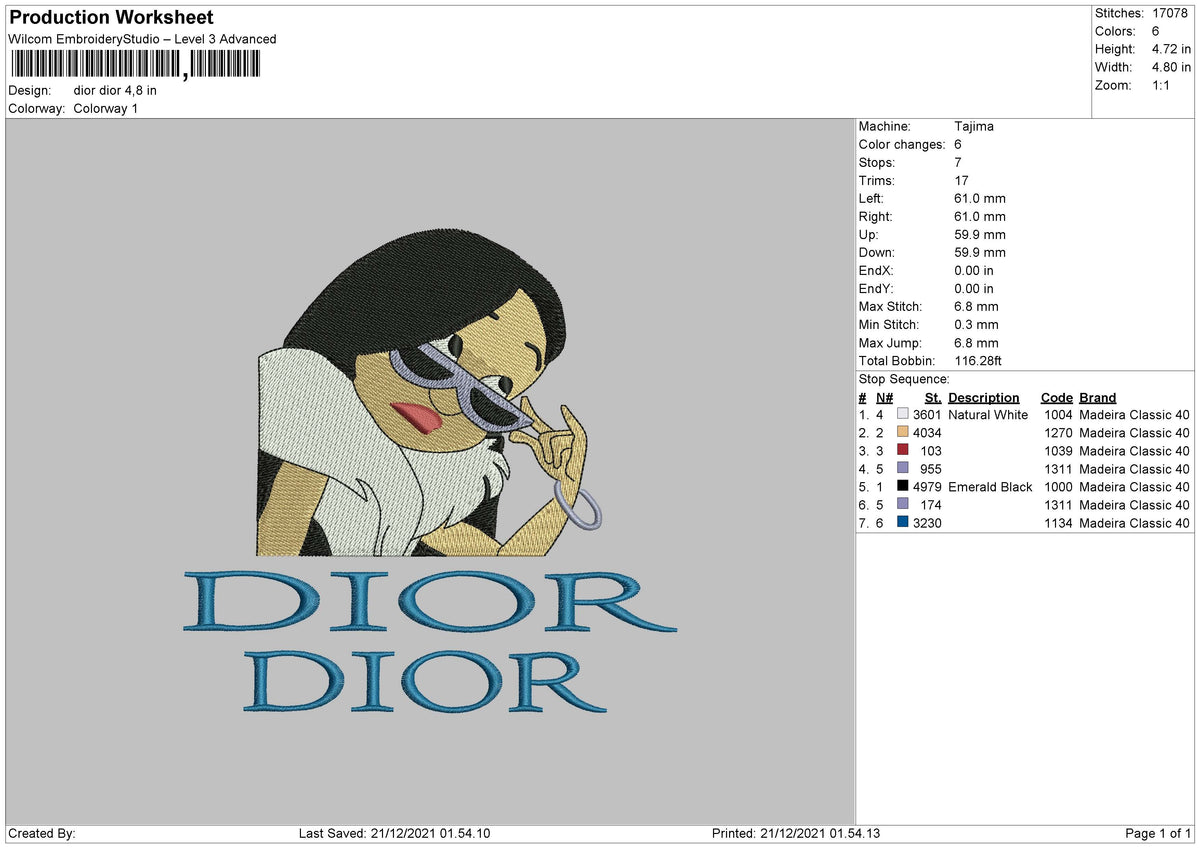1200x848 pixels.
Task: Click the design name 'dior dior 4,8 in'
Action: 115,90
